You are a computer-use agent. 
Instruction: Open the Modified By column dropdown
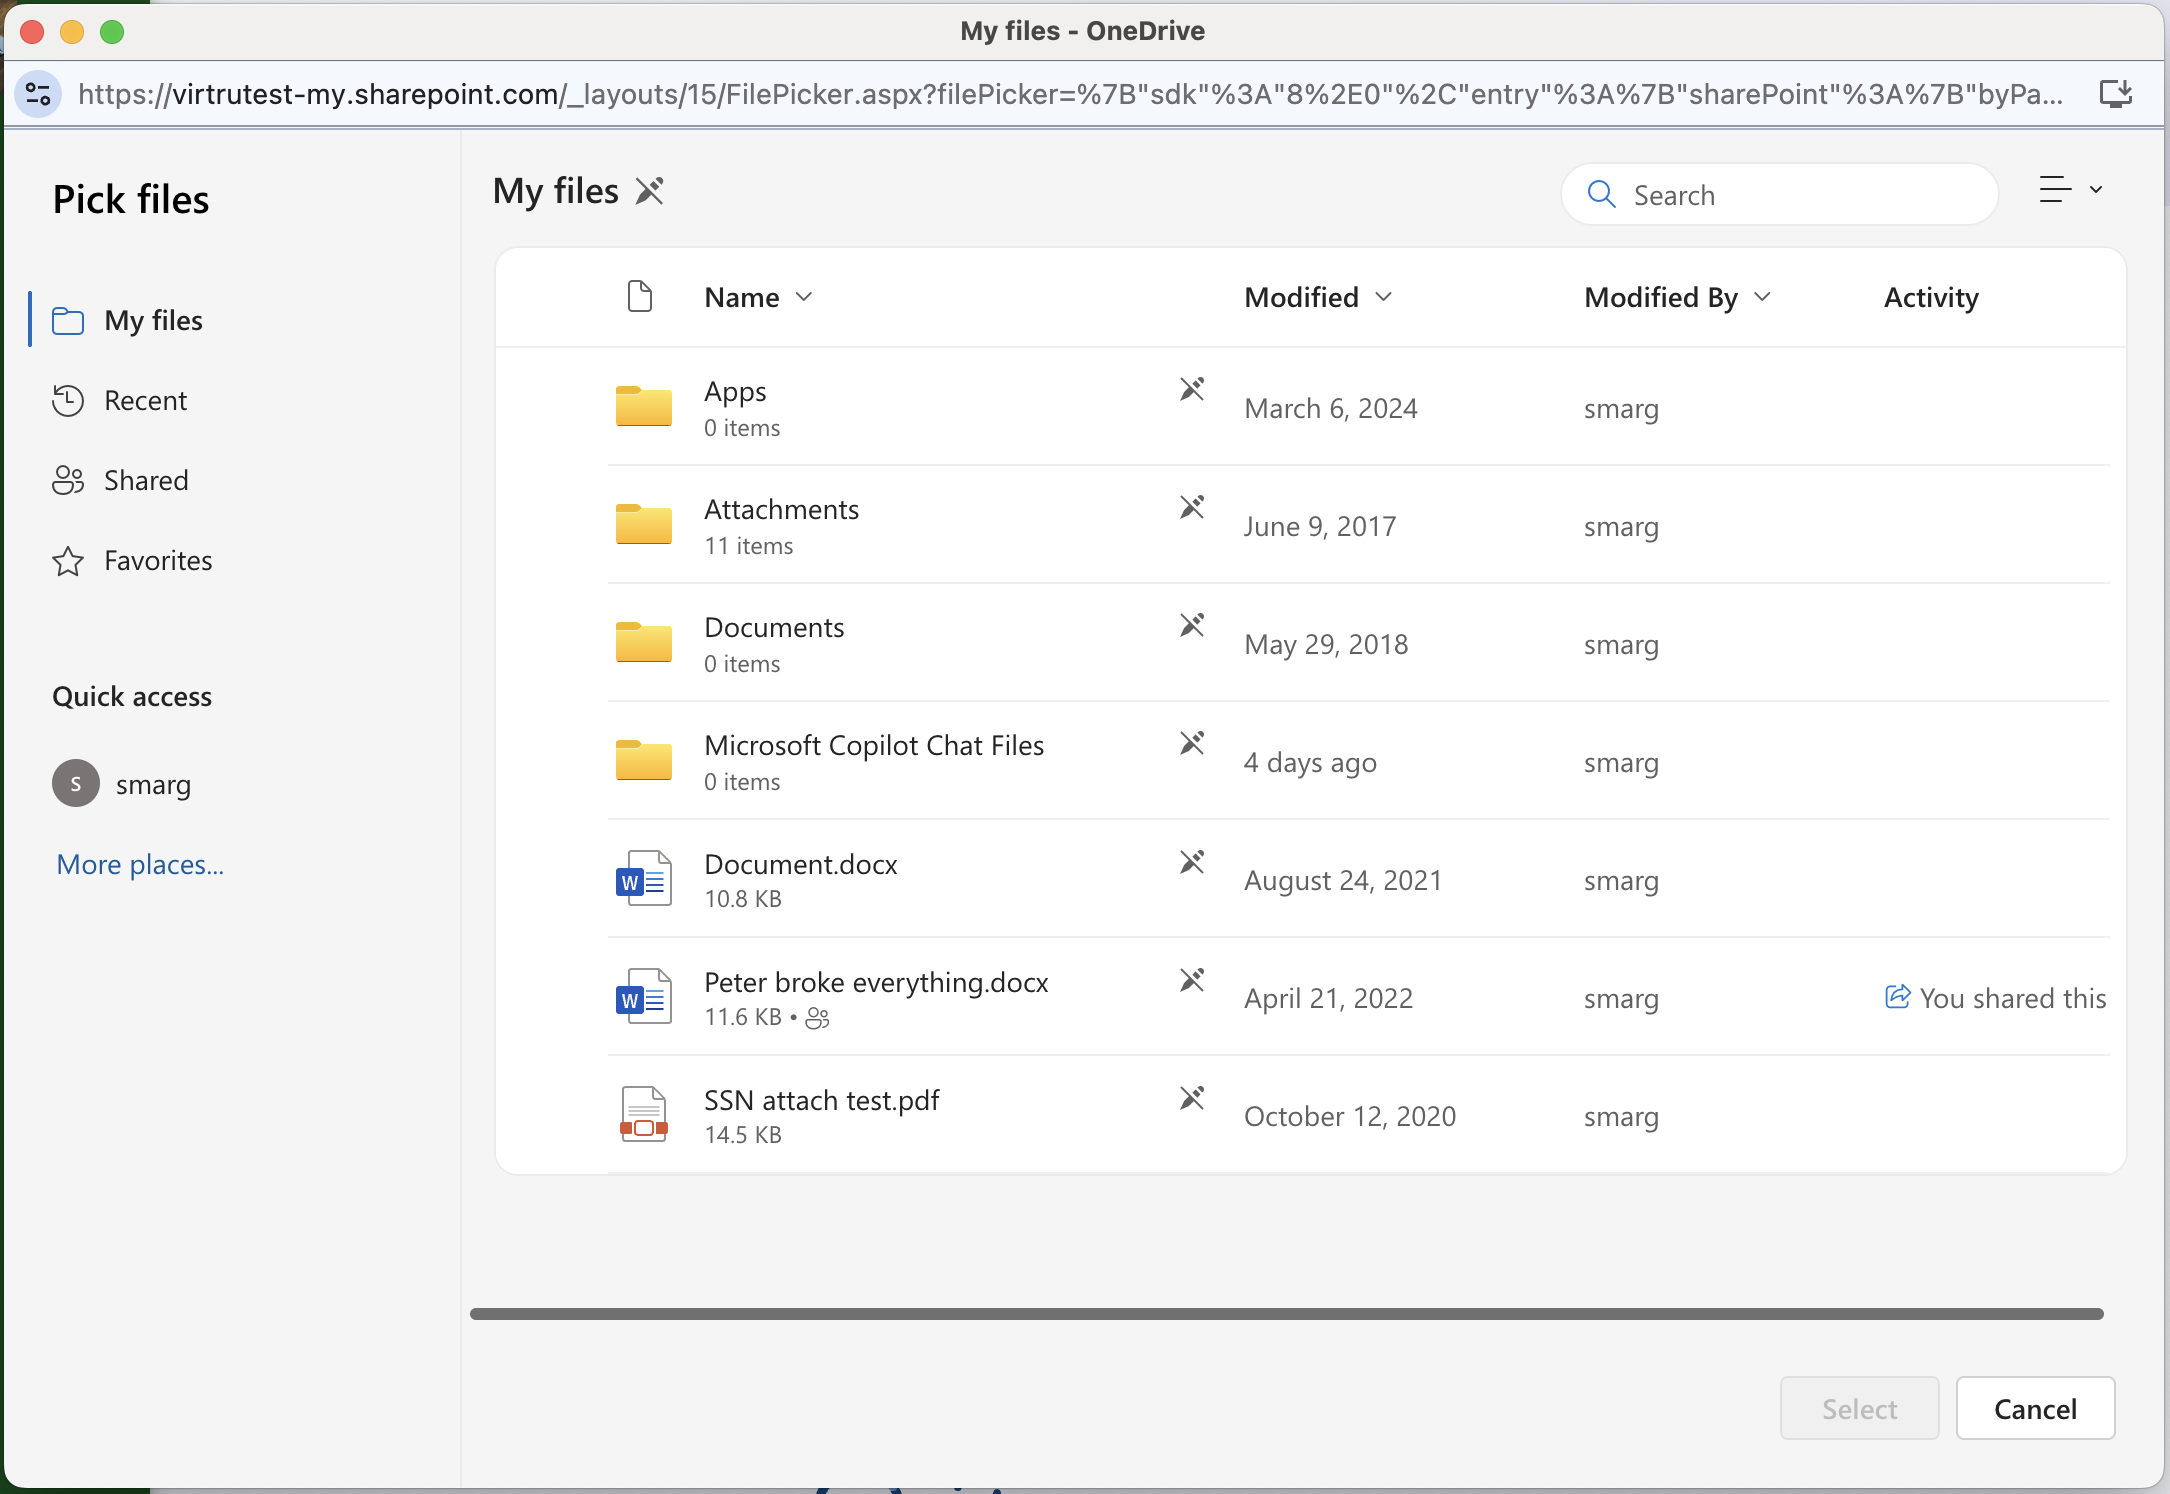point(1763,297)
